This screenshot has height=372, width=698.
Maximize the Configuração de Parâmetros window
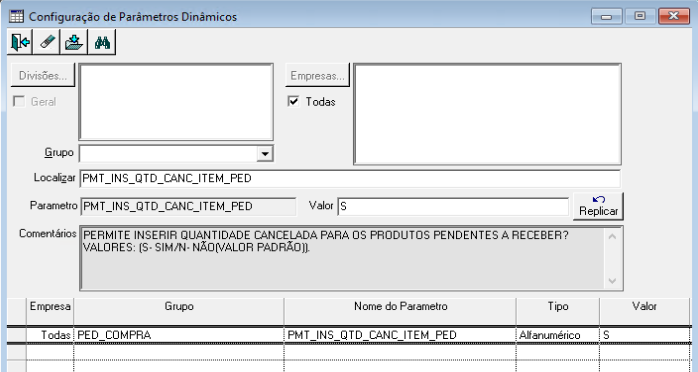(x=640, y=16)
